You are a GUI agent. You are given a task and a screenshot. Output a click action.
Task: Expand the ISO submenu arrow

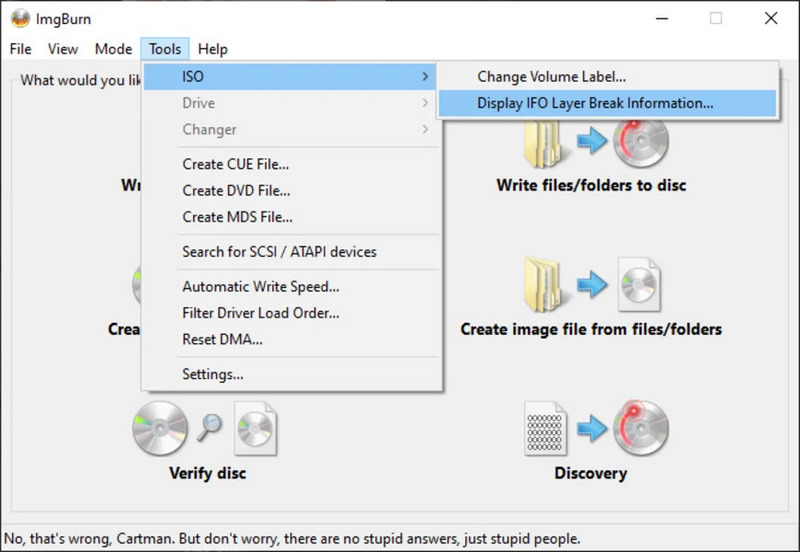pos(425,77)
